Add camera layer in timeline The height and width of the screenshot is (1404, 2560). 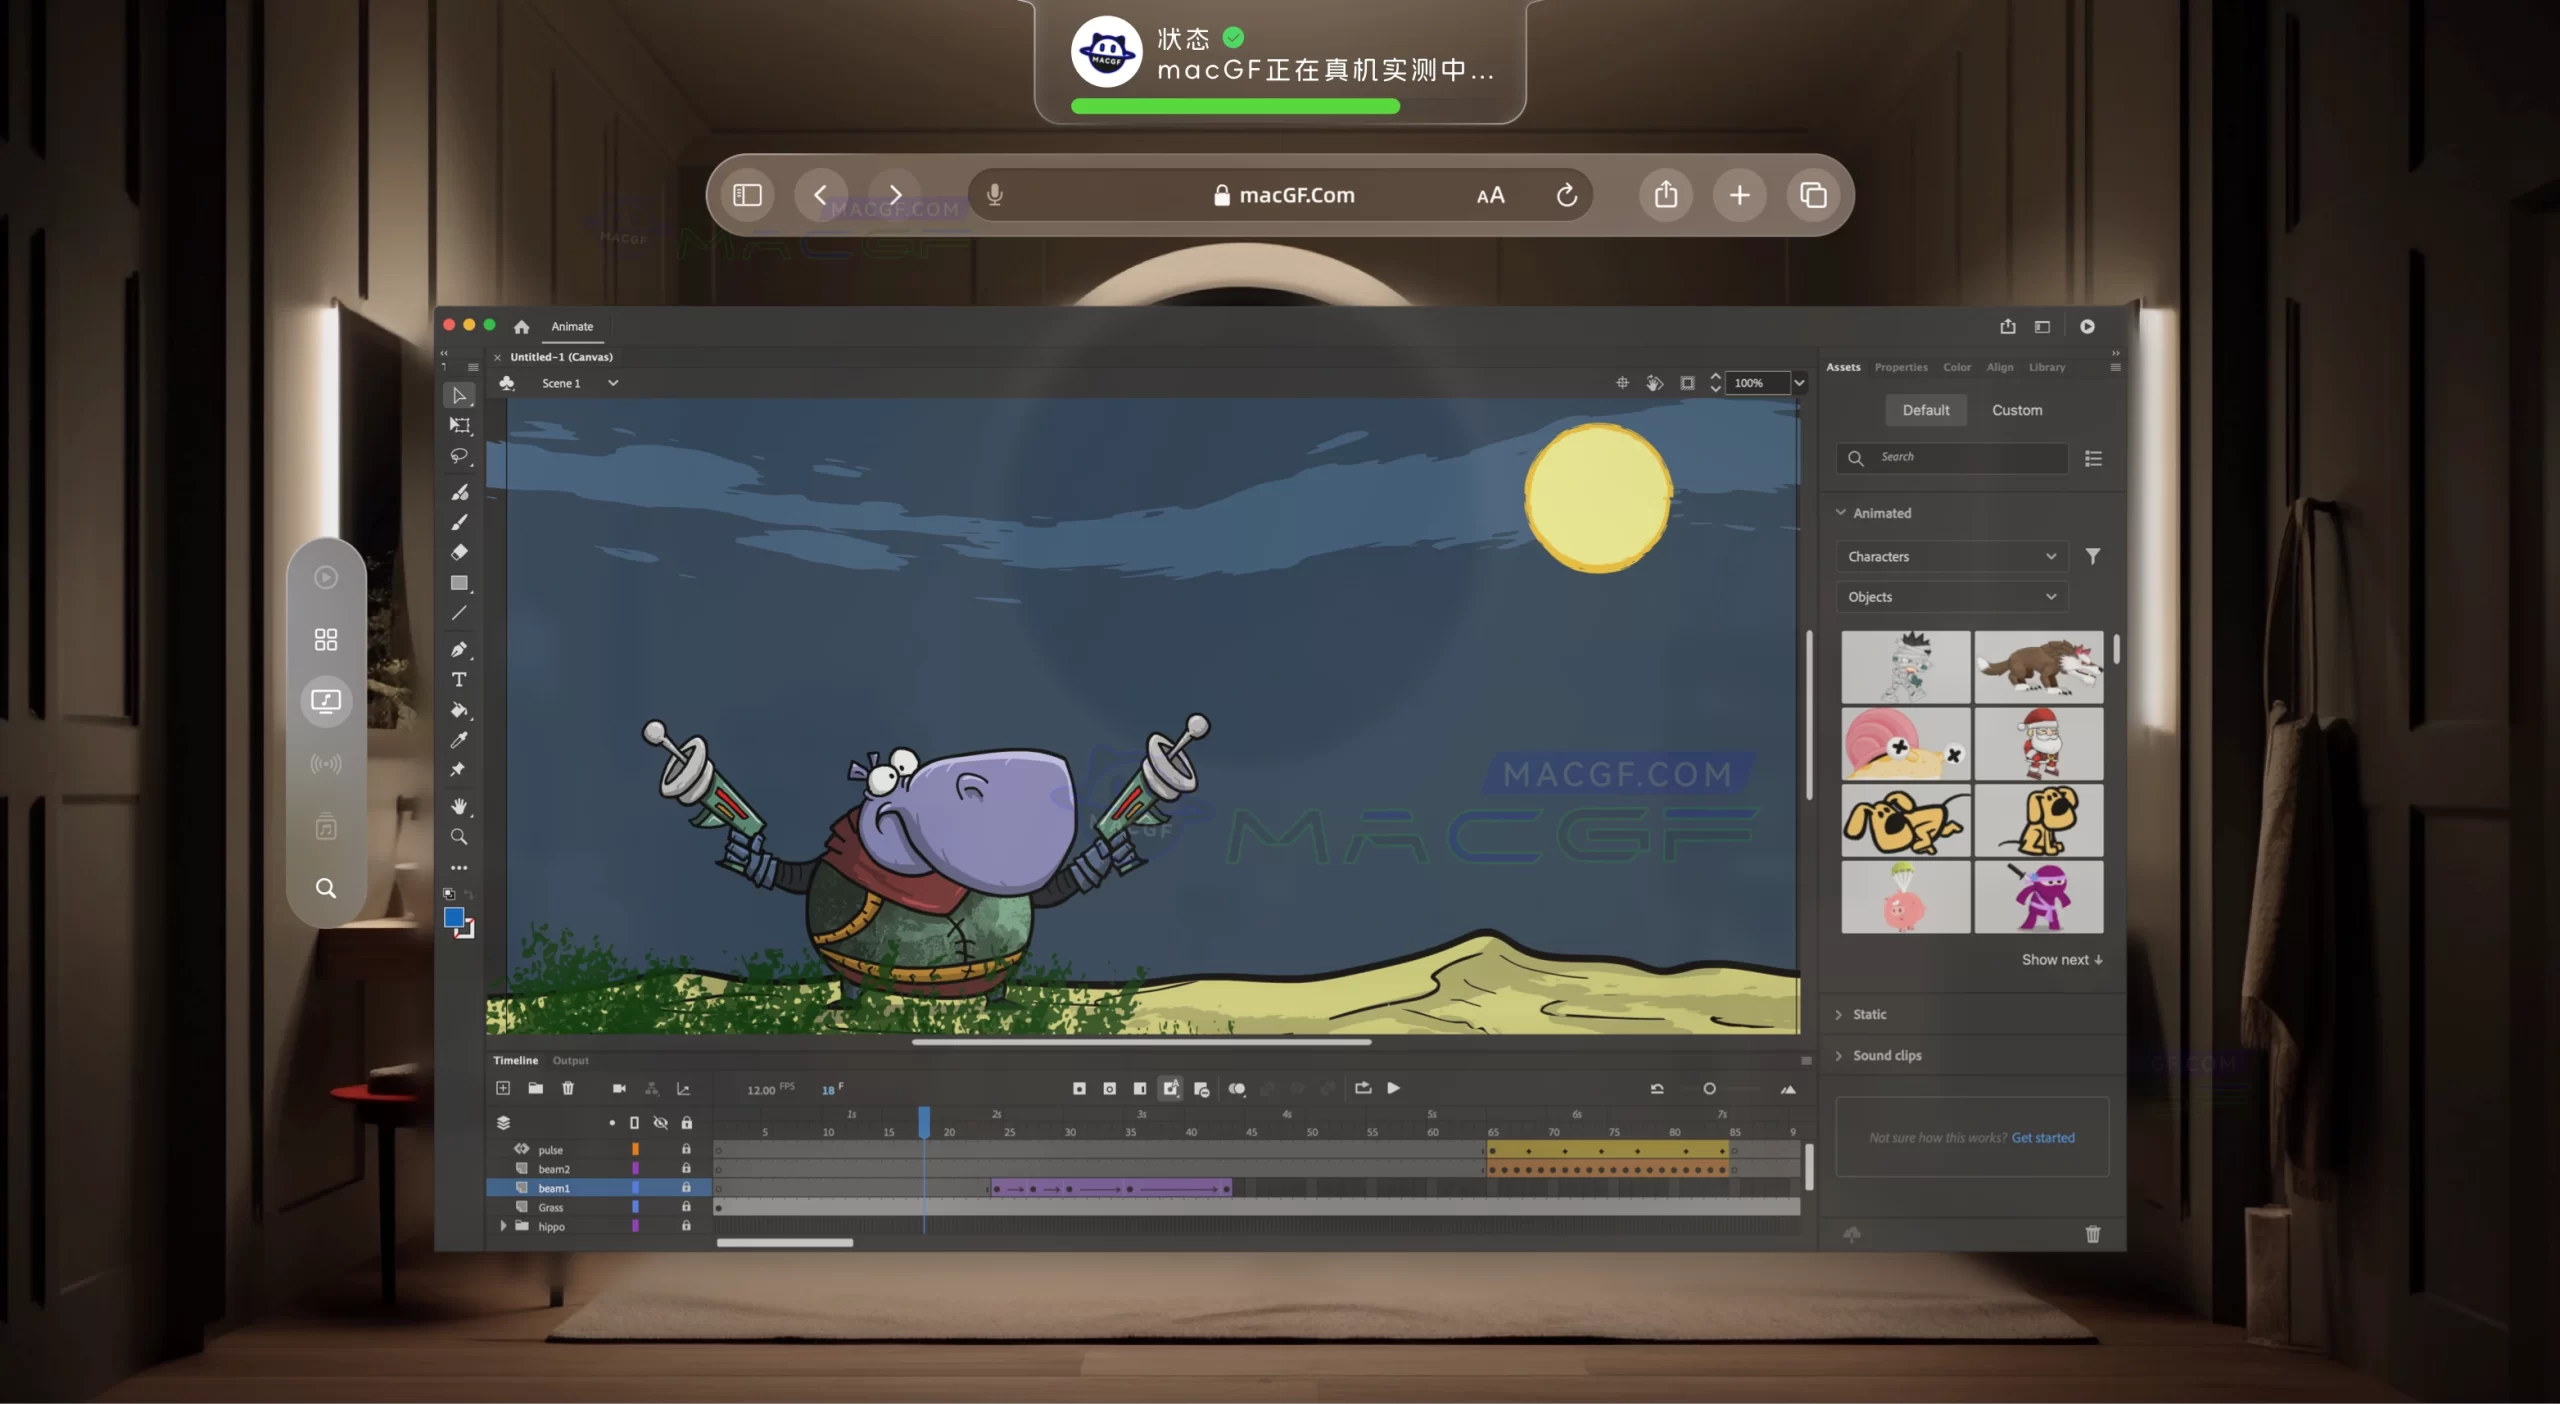(619, 1089)
